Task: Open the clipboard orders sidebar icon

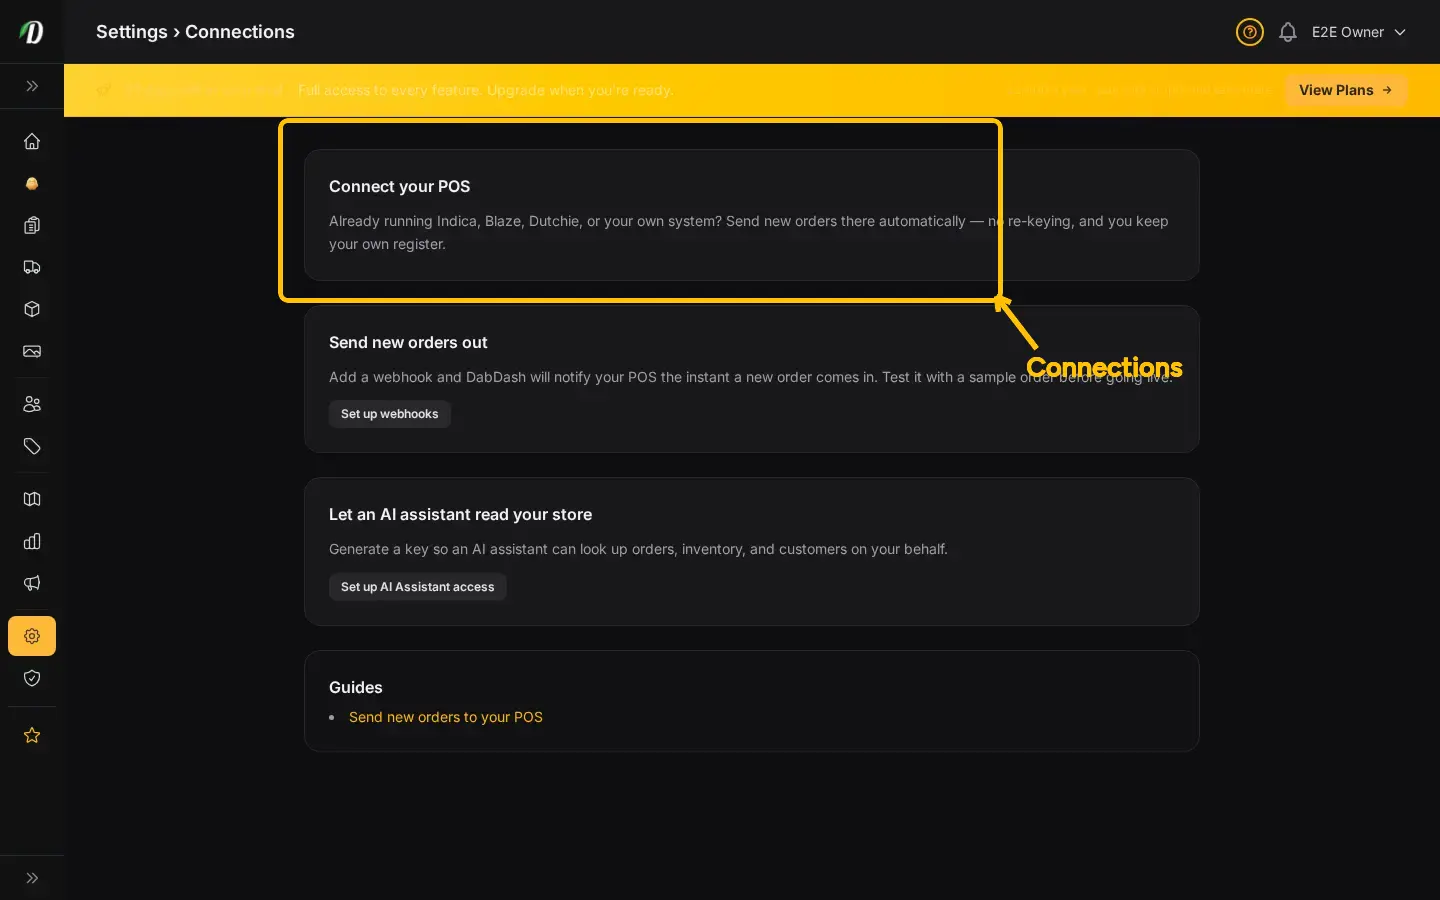Action: click(32, 225)
